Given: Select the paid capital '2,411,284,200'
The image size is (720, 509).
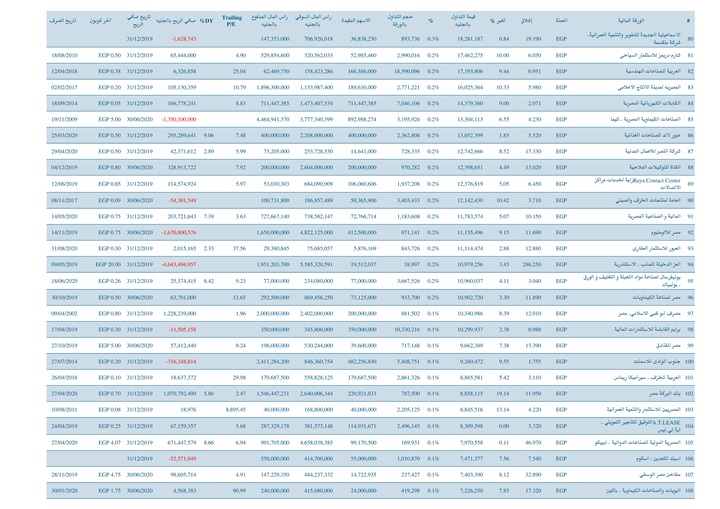Looking at the screenshot, I should point(273,362).
